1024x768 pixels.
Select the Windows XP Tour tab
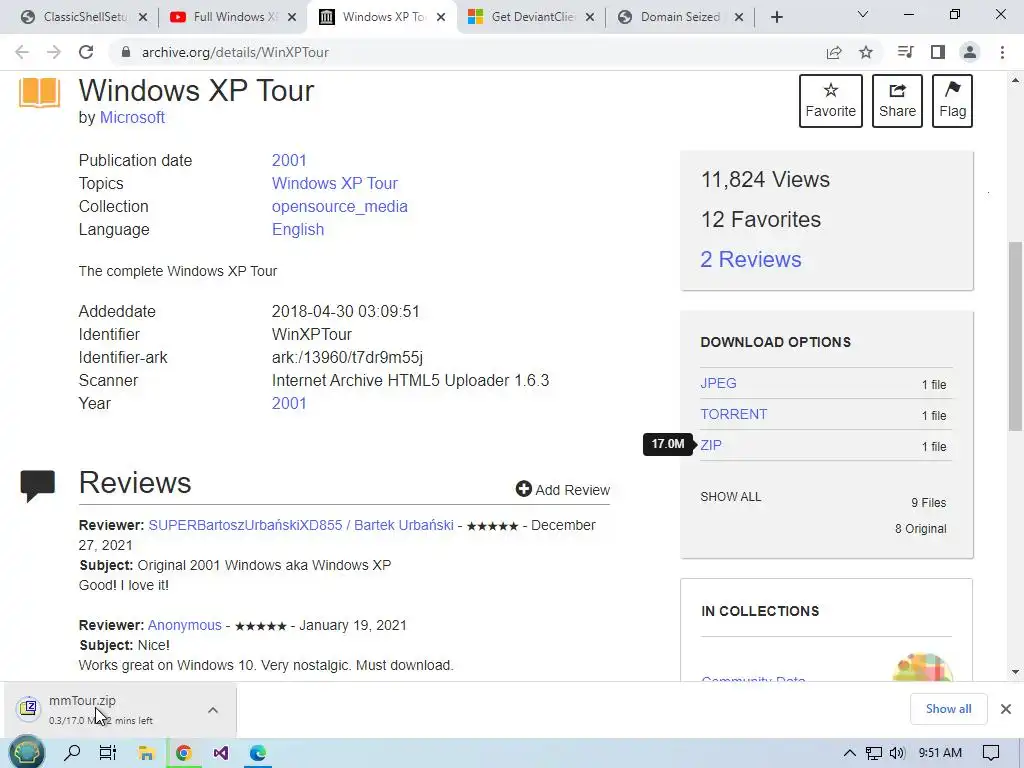point(382,17)
